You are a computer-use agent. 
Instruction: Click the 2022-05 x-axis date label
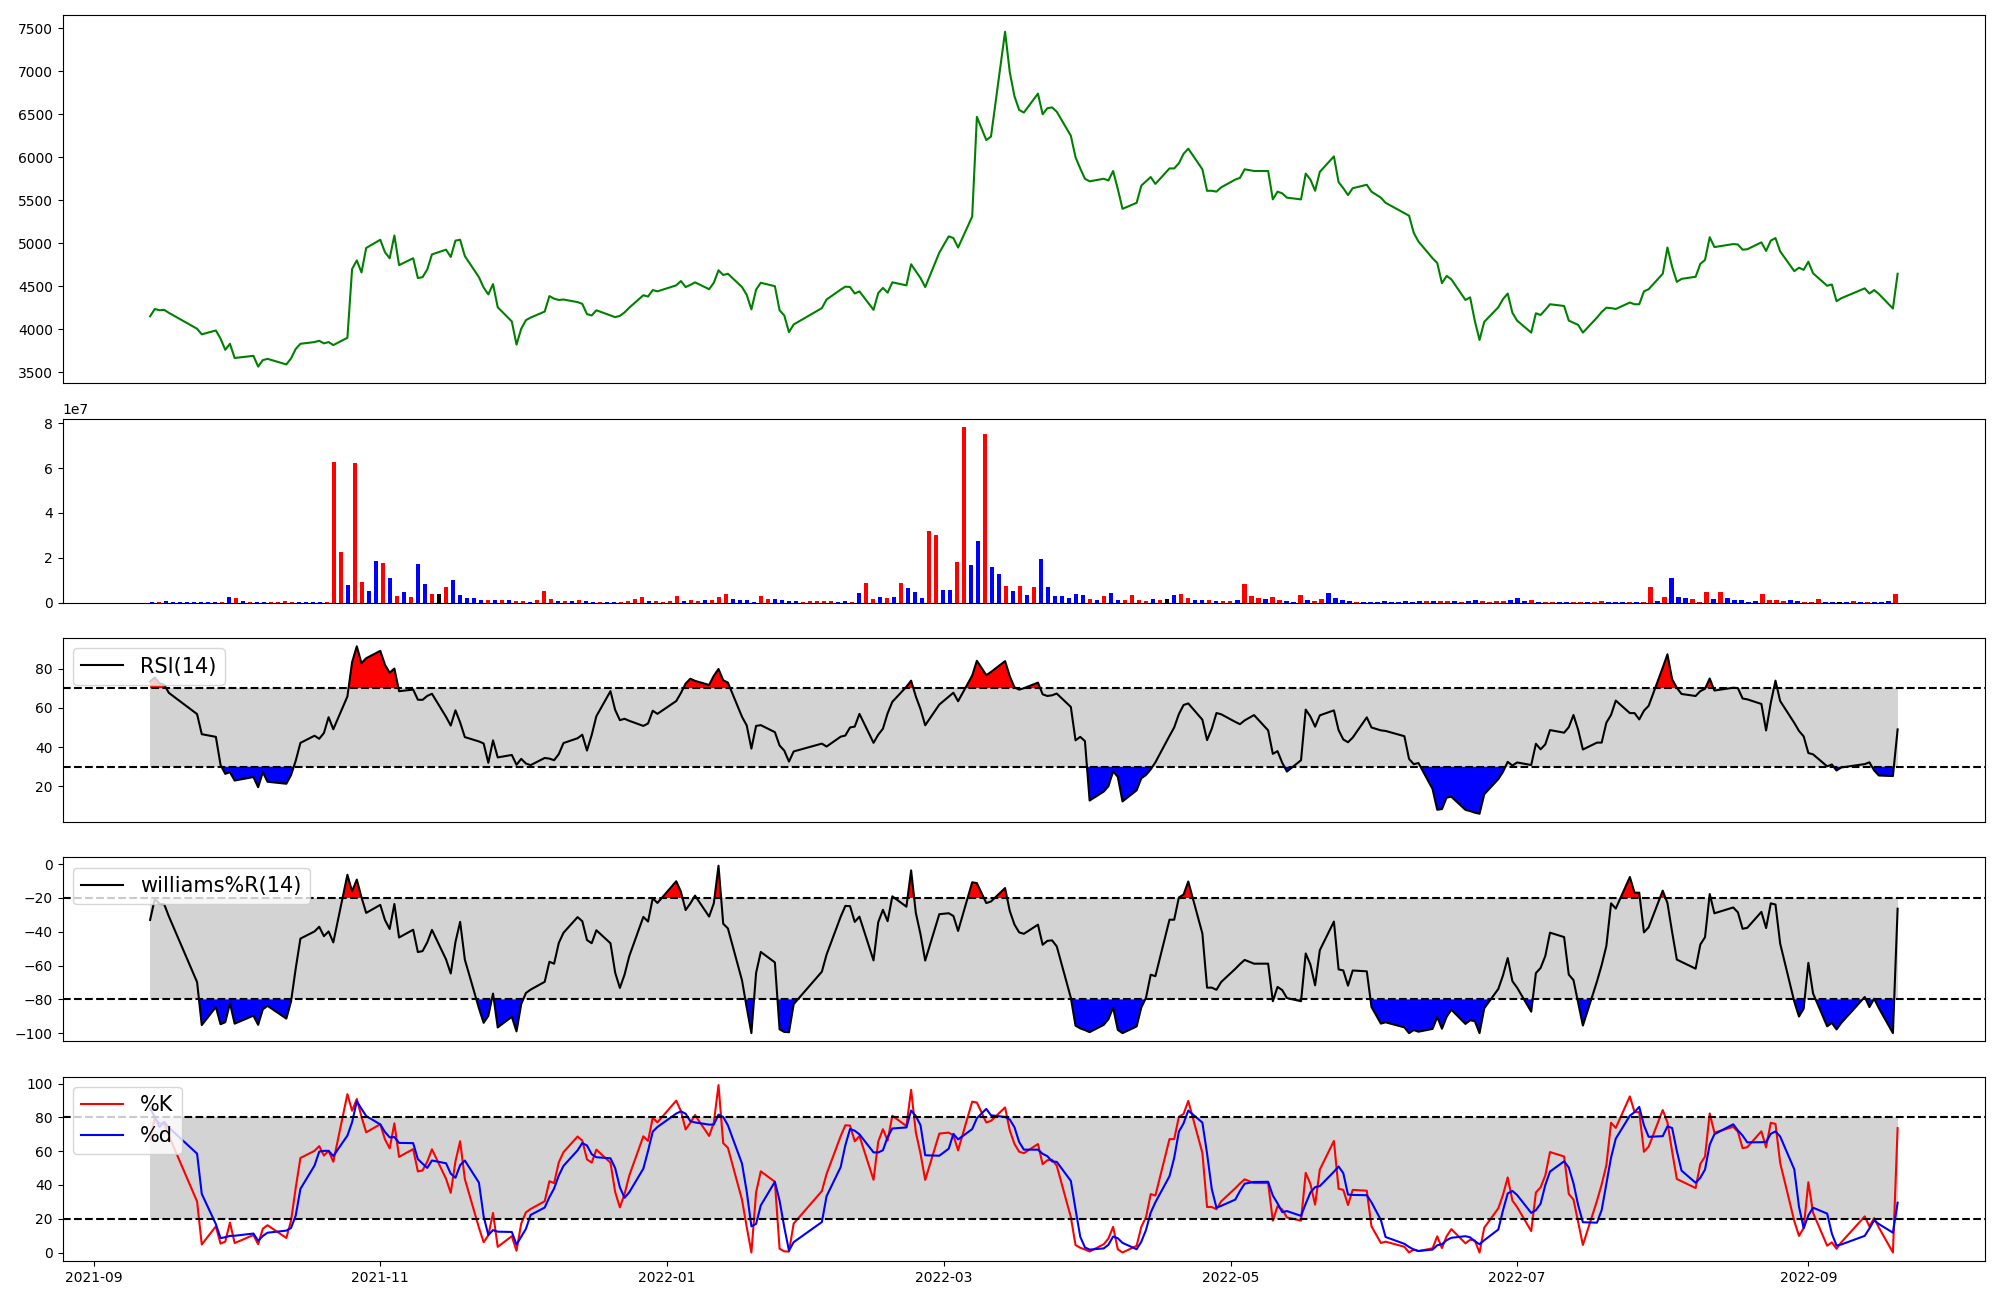[x=1230, y=1277]
